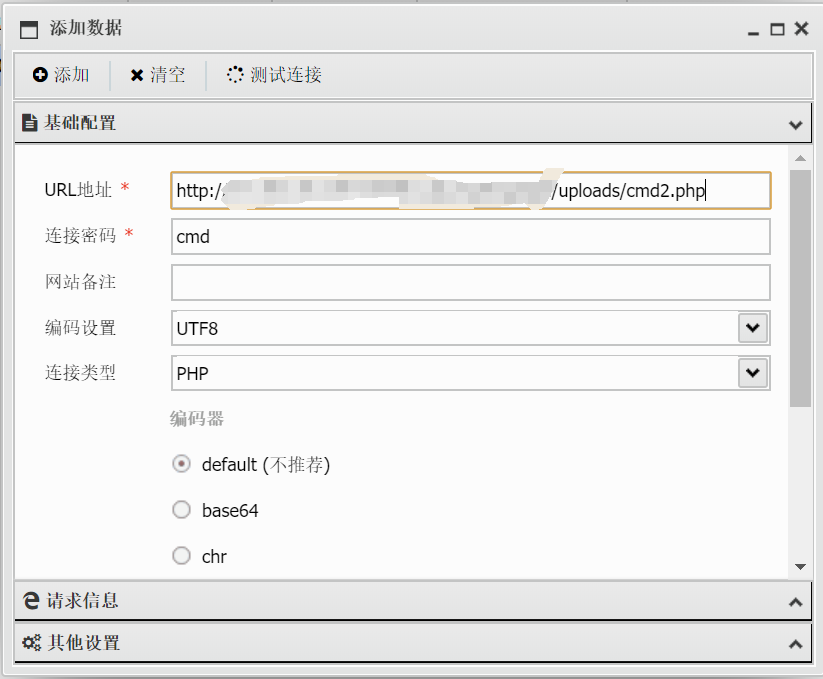Image resolution: width=823 pixels, height=679 pixels.
Task: Collapse the 基础配置 section header
Action: click(795, 125)
